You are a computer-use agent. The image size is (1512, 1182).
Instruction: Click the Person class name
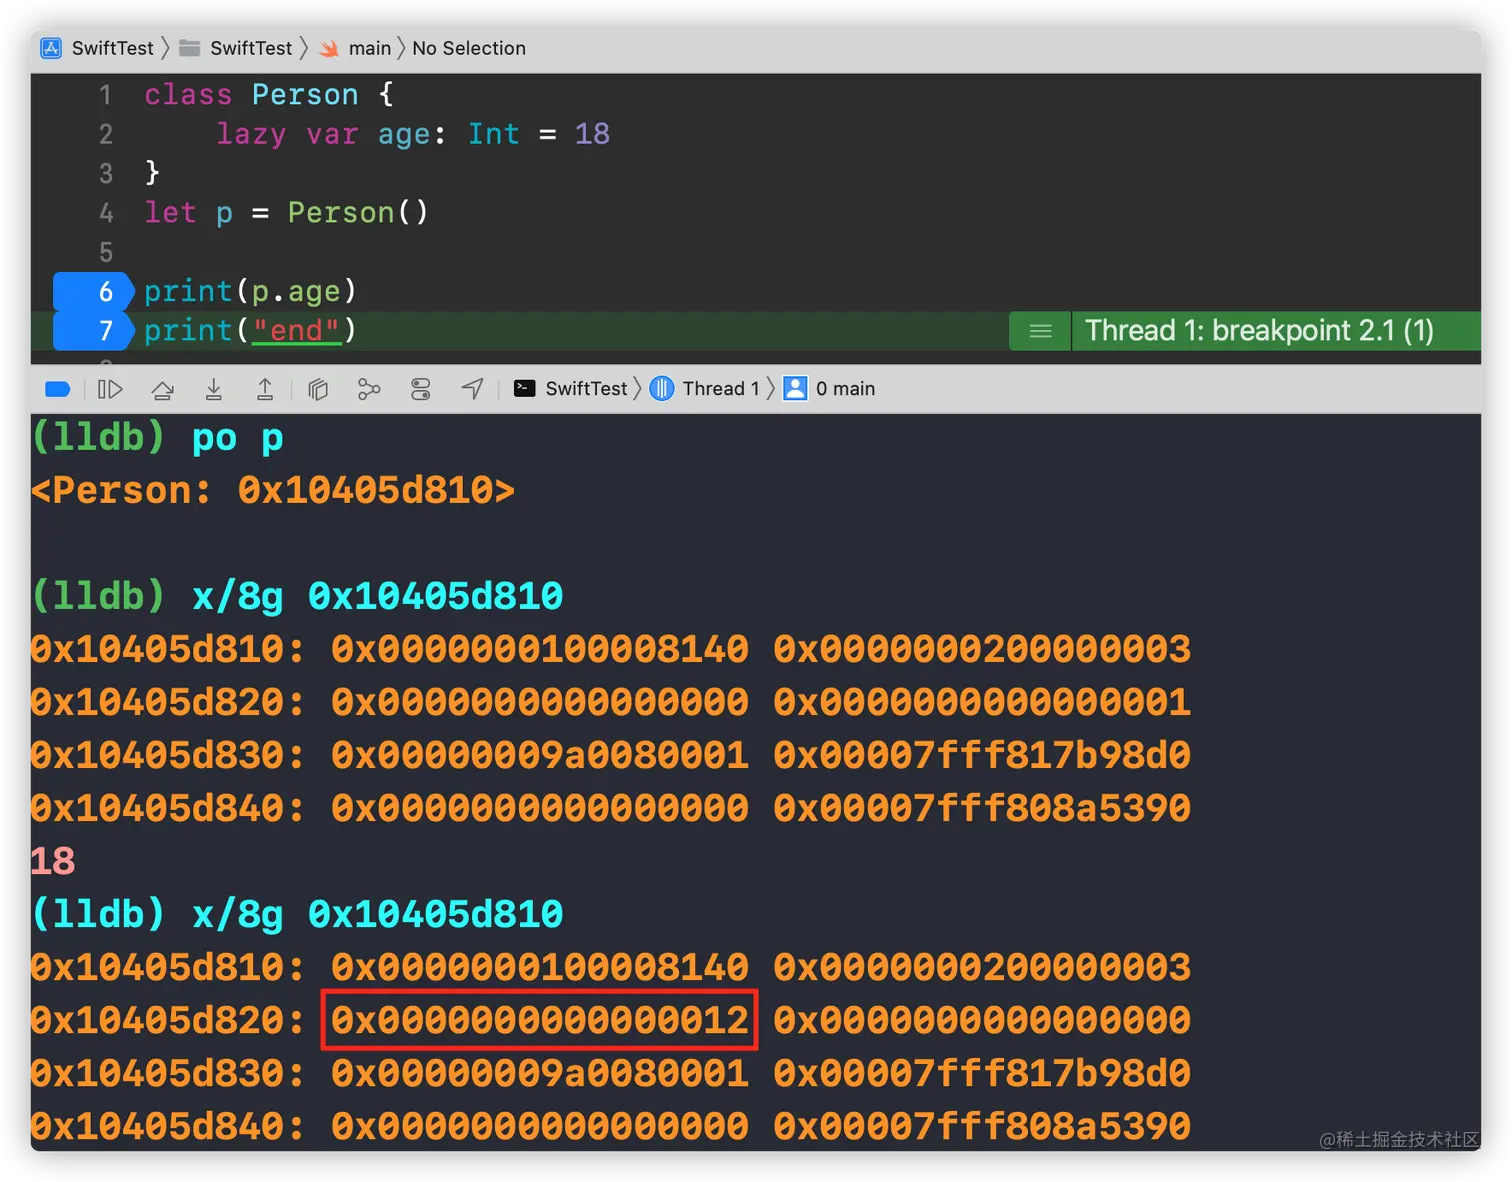tap(305, 94)
